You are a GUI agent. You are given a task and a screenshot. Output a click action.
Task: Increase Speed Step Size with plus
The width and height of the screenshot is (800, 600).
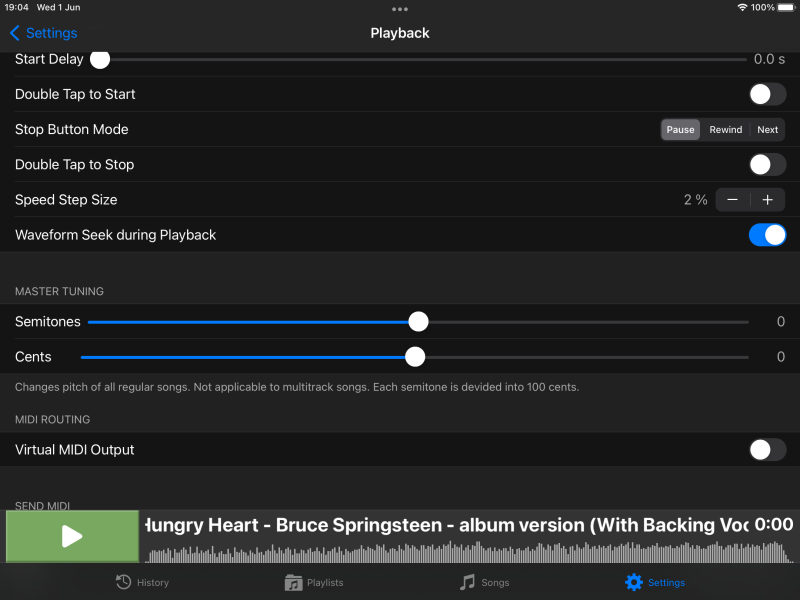(767, 199)
